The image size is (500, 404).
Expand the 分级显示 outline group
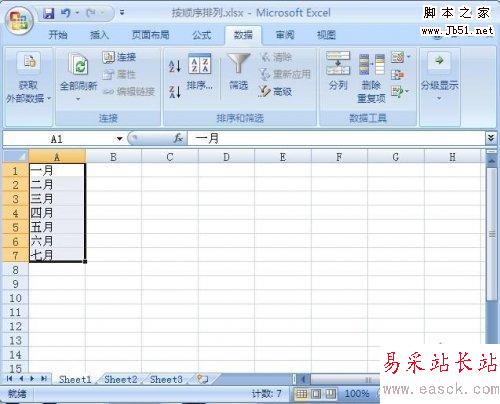pyautogui.click(x=439, y=77)
